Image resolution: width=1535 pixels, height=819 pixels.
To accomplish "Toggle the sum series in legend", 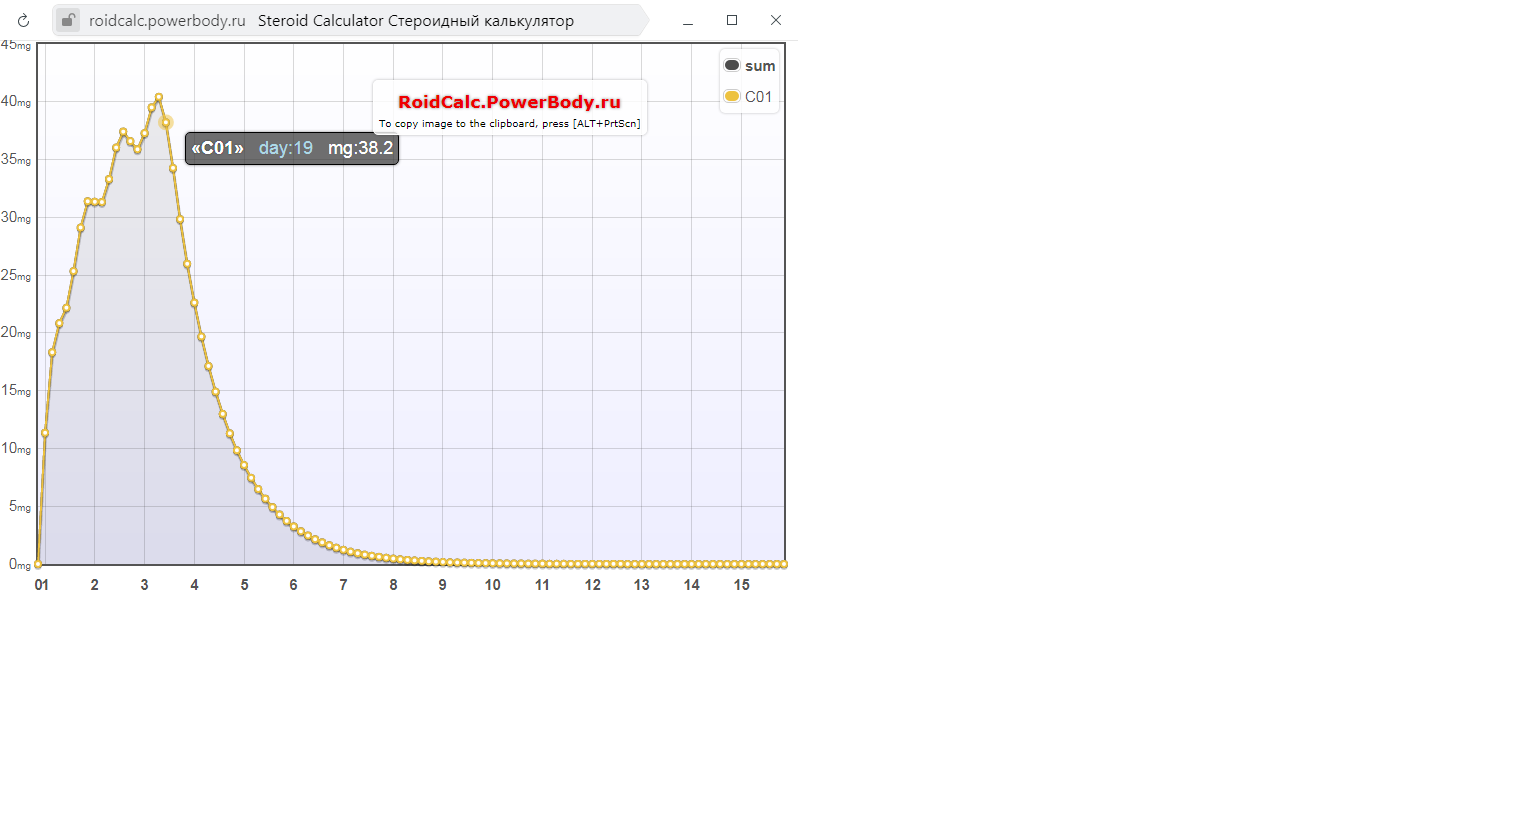I will (x=760, y=66).
